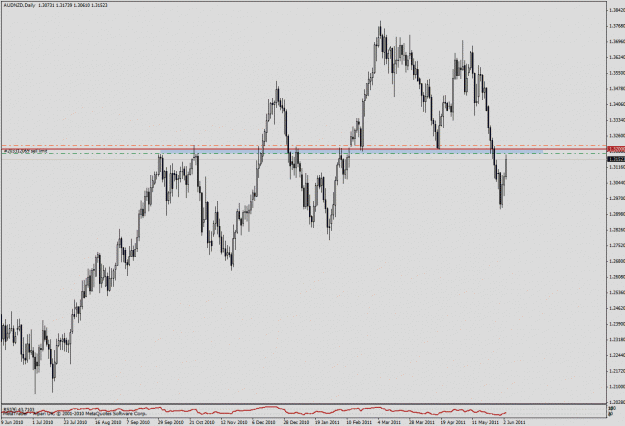Click the 9 Jun 2010 date label
The width and height of the screenshot is (625, 426).
[x=12, y=422]
